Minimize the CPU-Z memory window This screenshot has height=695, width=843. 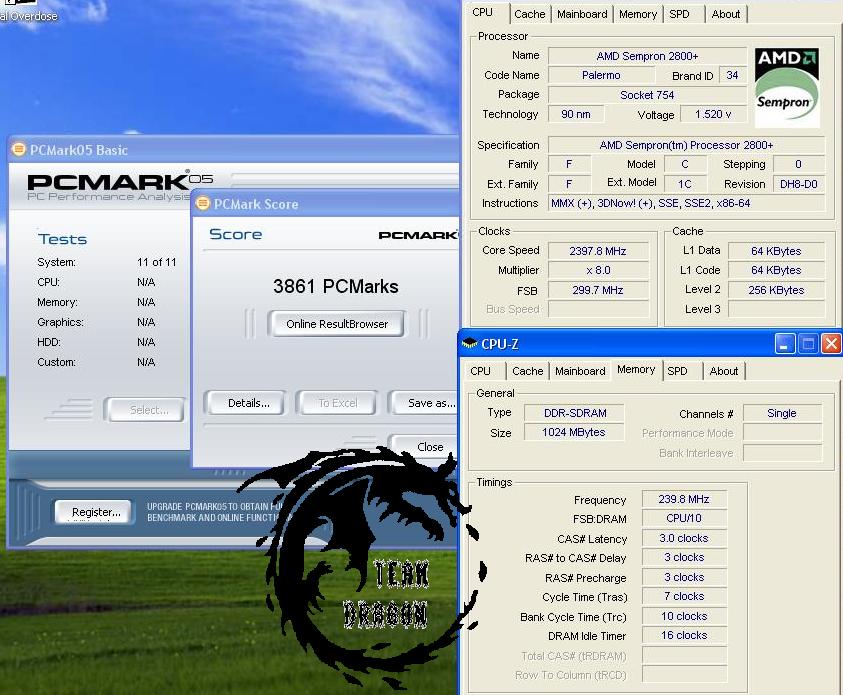click(x=785, y=343)
